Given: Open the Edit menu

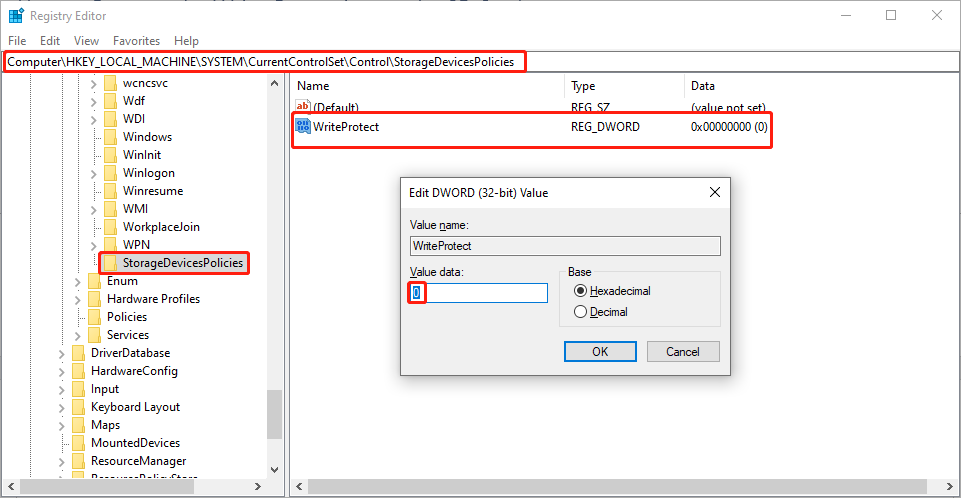Looking at the screenshot, I should pyautogui.click(x=50, y=40).
